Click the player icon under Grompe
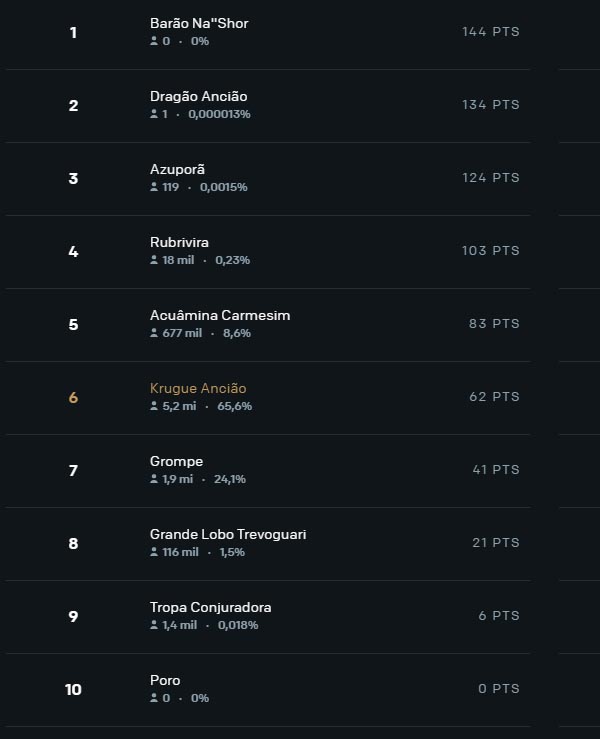The height and width of the screenshot is (739, 600). (x=154, y=479)
